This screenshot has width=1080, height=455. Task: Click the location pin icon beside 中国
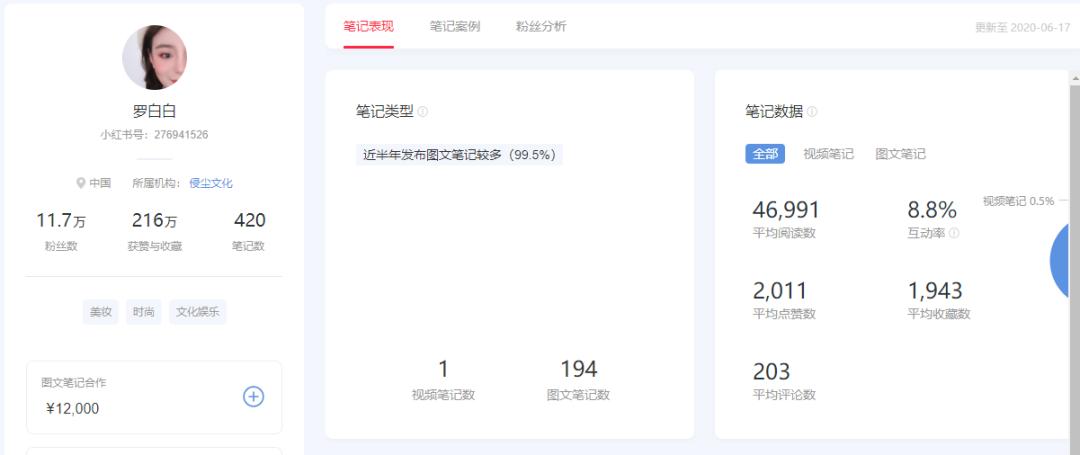(x=81, y=183)
